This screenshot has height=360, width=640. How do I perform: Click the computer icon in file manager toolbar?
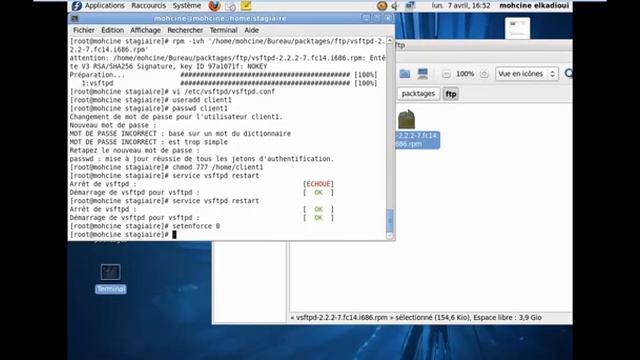pyautogui.click(x=423, y=74)
